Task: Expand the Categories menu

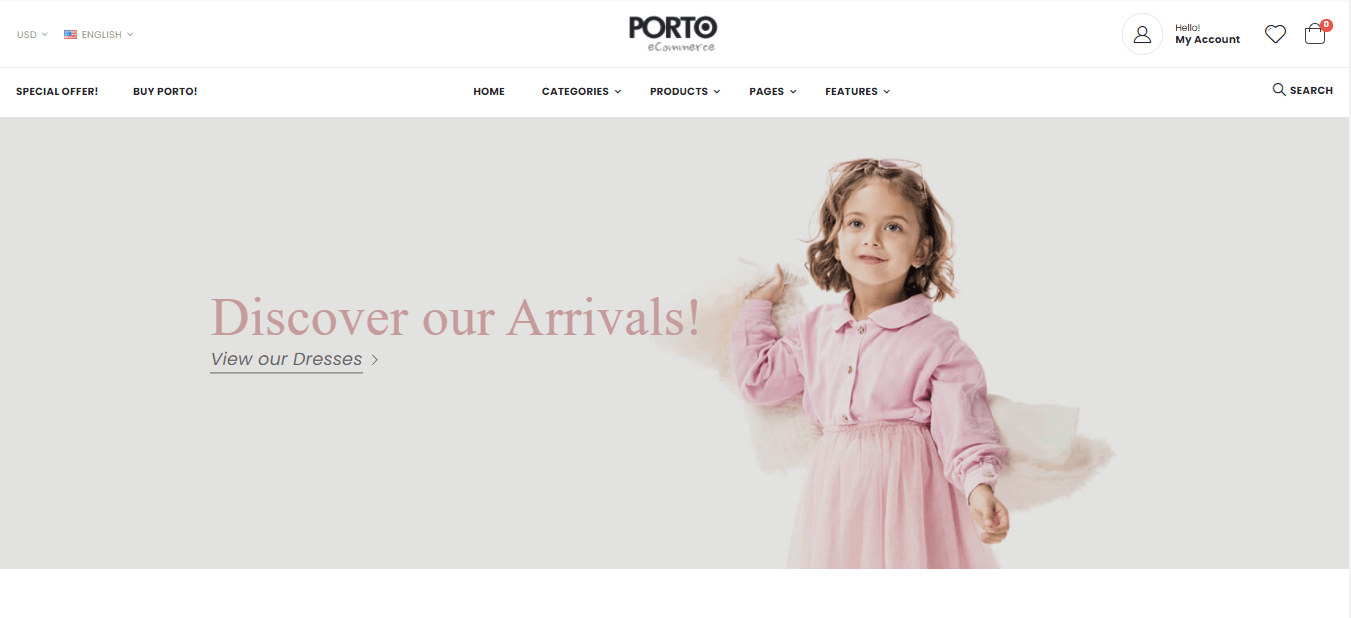Action: pos(581,91)
